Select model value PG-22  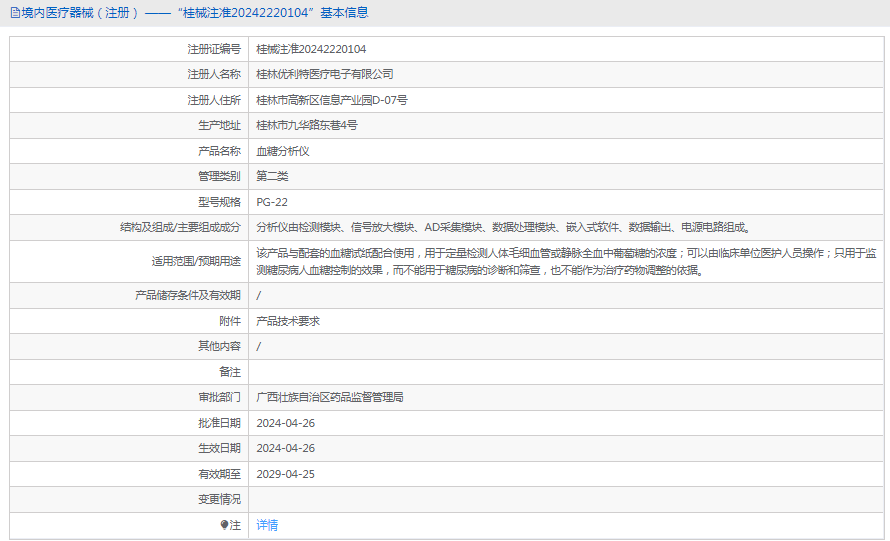pyautogui.click(x=272, y=202)
